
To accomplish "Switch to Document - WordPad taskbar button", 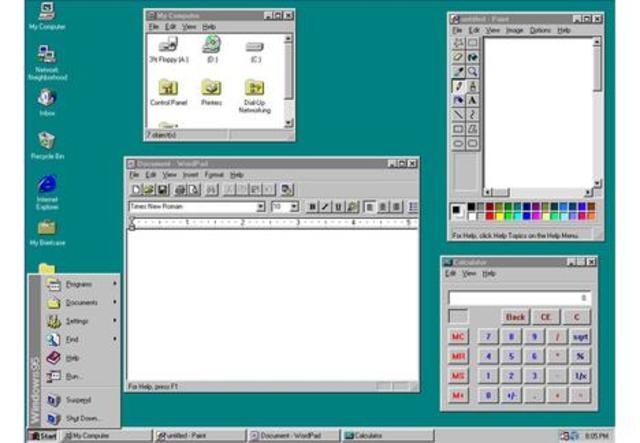I will (294, 436).
